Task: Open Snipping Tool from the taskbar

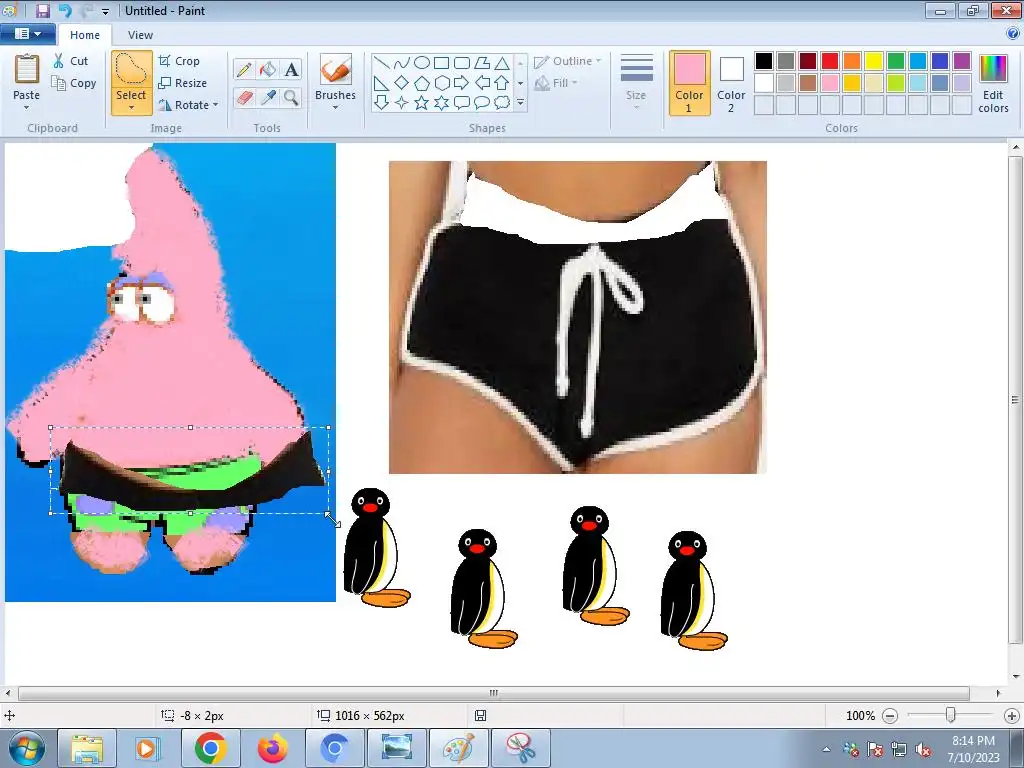Action: pyautogui.click(x=520, y=748)
